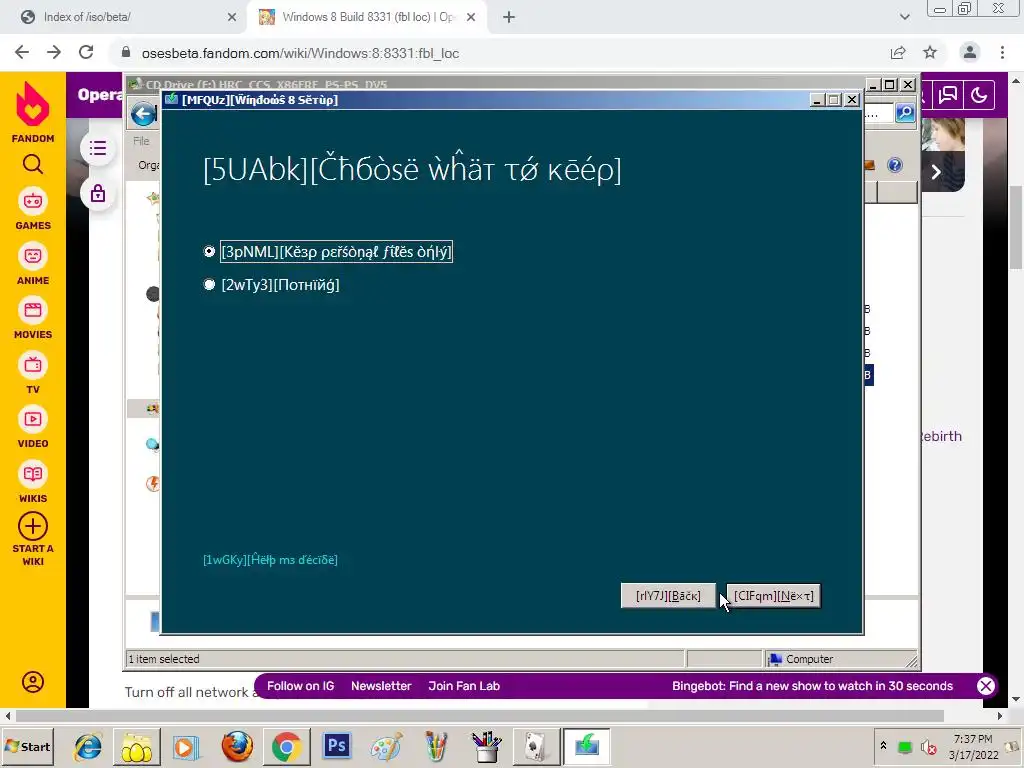
Task: Share this page icon in address bar
Action: coord(898,53)
